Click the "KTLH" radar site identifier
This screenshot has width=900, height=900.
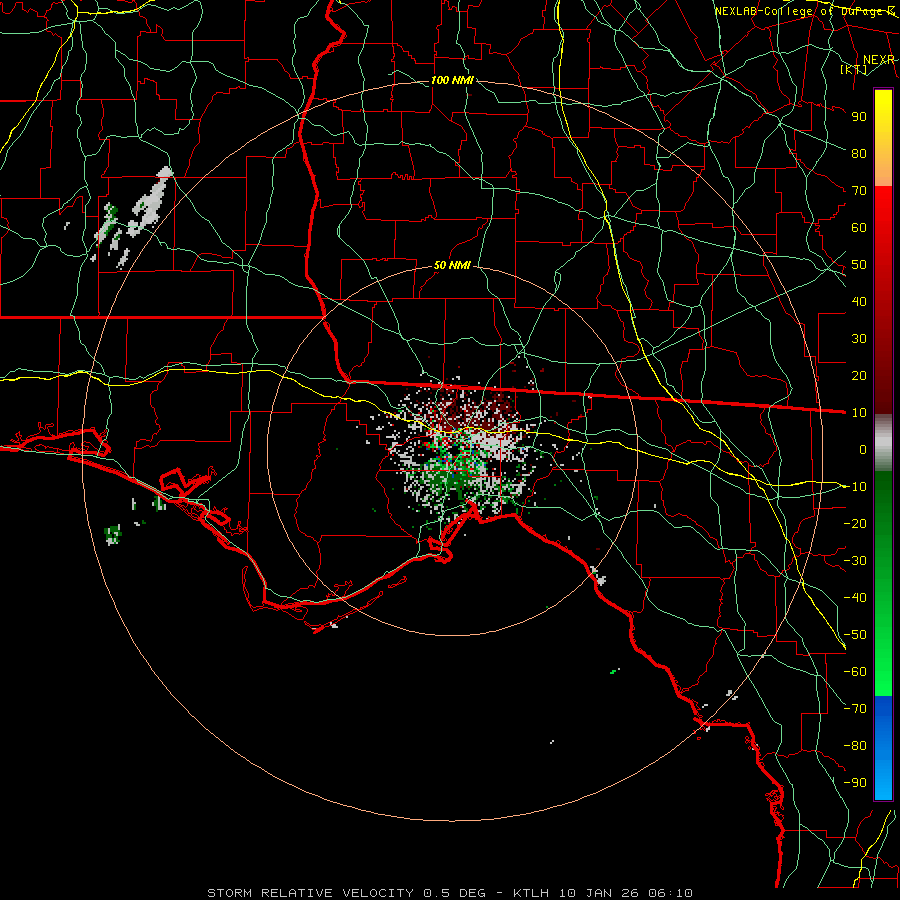531,893
